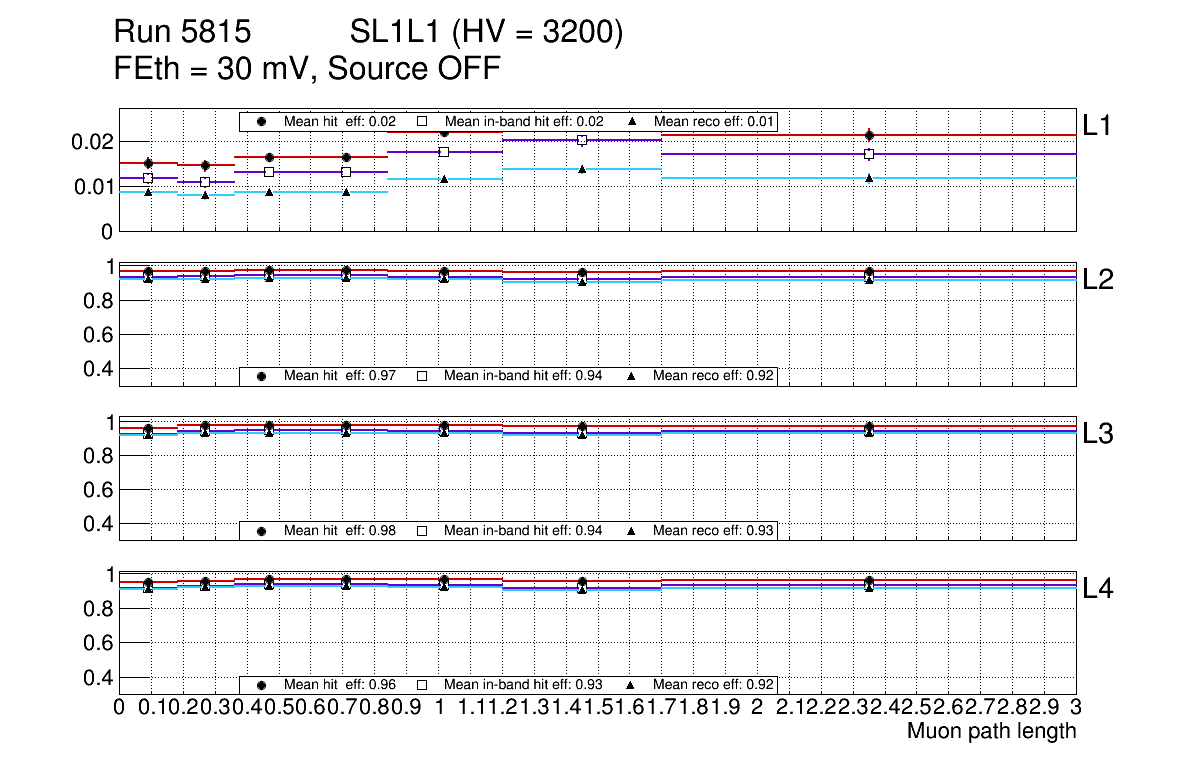Click the triangle marker in L1 legend
Viewport: 1196px width, 772px height.
(632, 121)
